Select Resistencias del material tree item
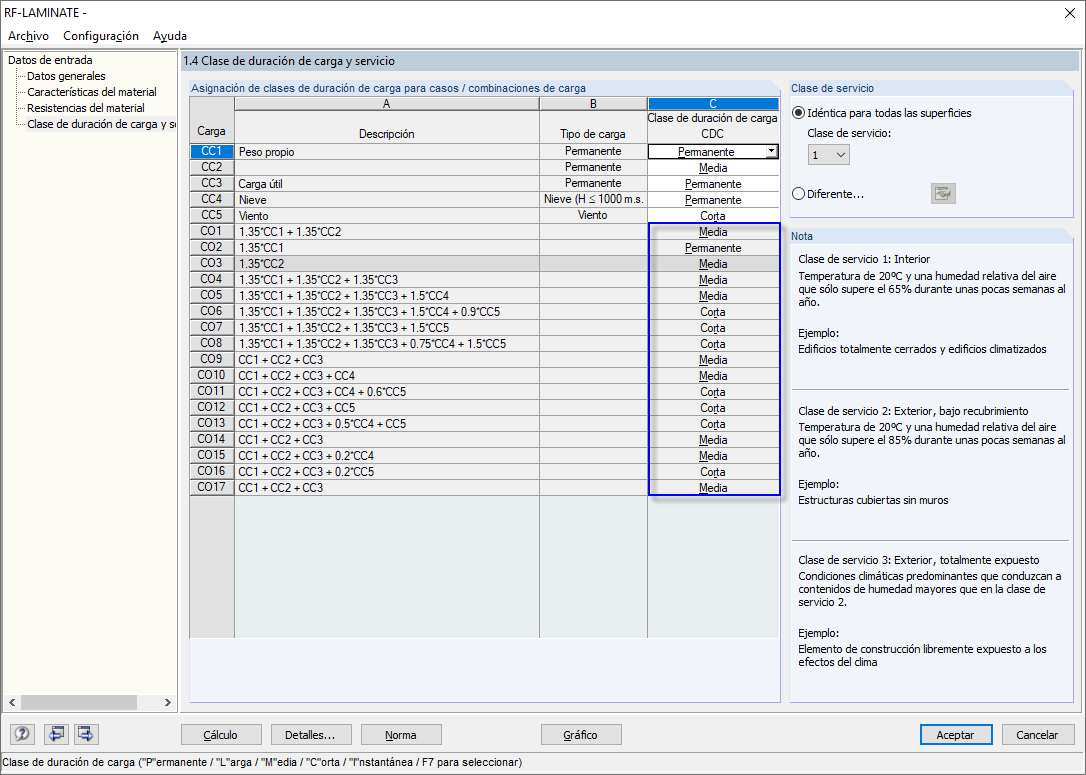The image size is (1086, 775). point(86,108)
